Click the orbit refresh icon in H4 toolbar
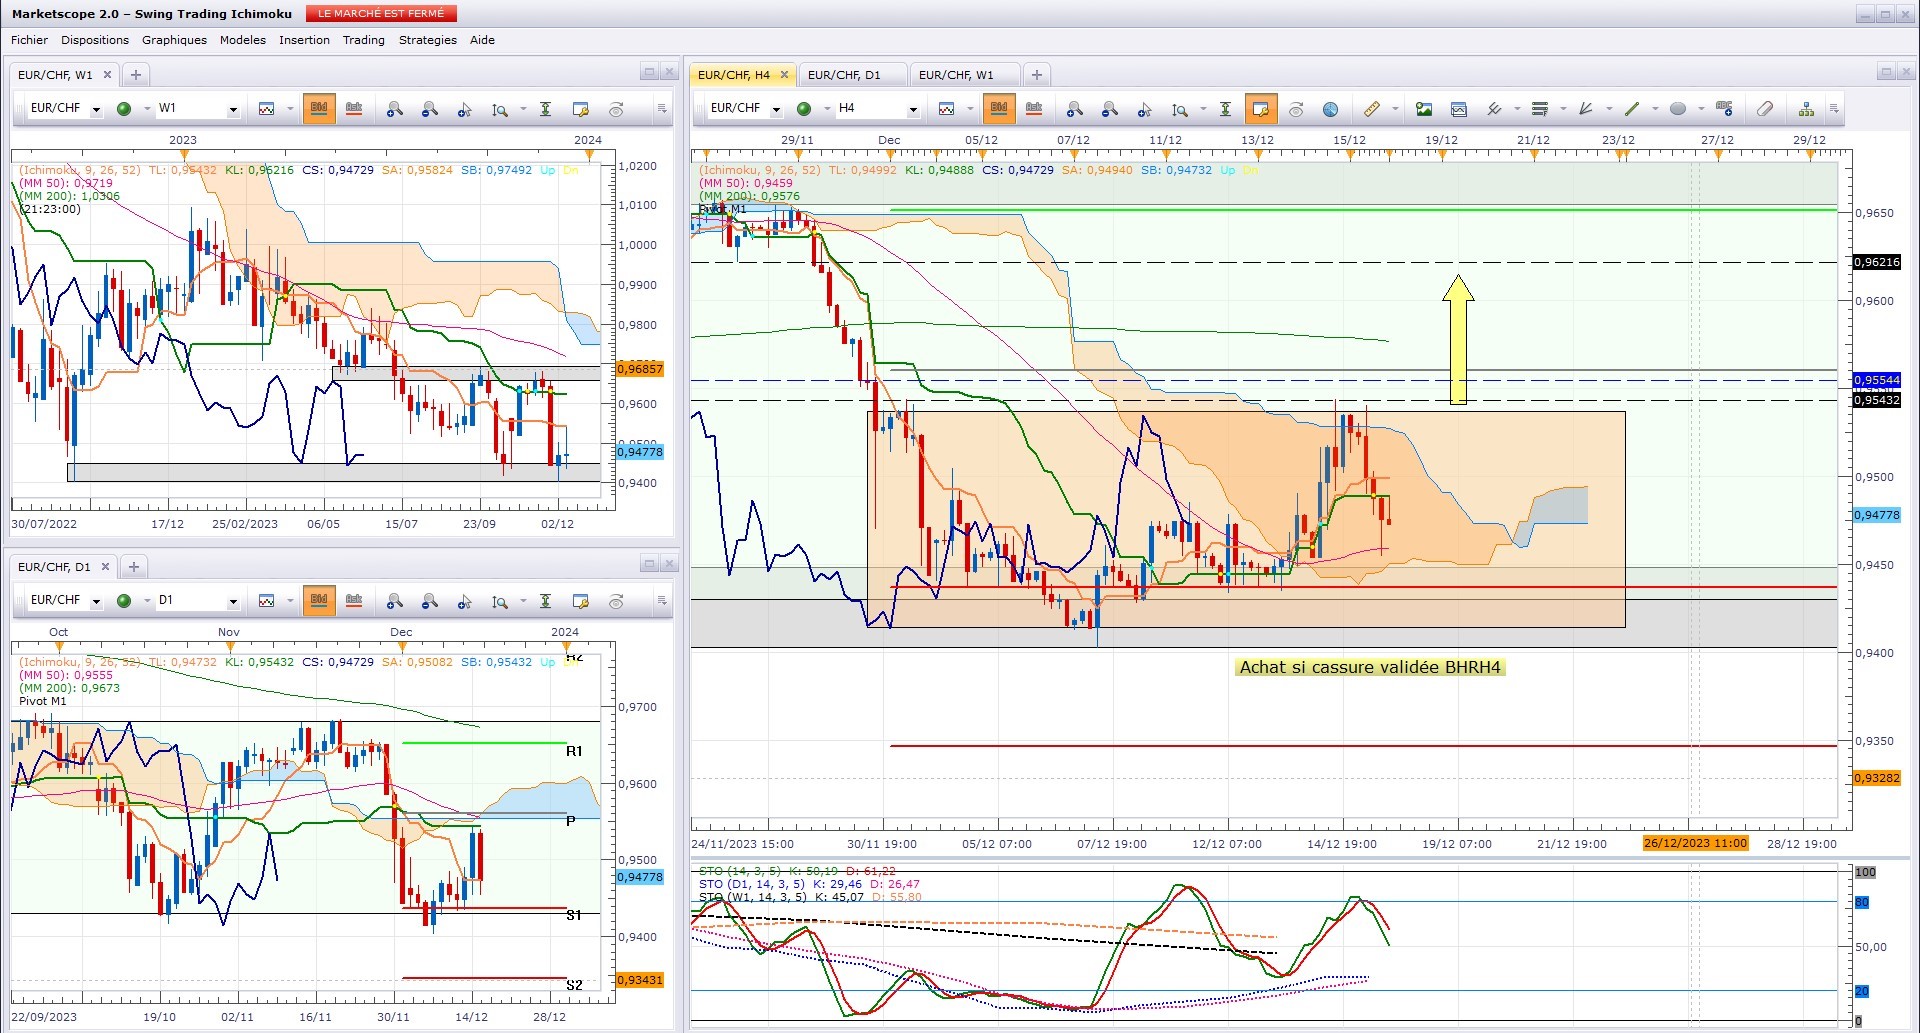 tap(1296, 108)
